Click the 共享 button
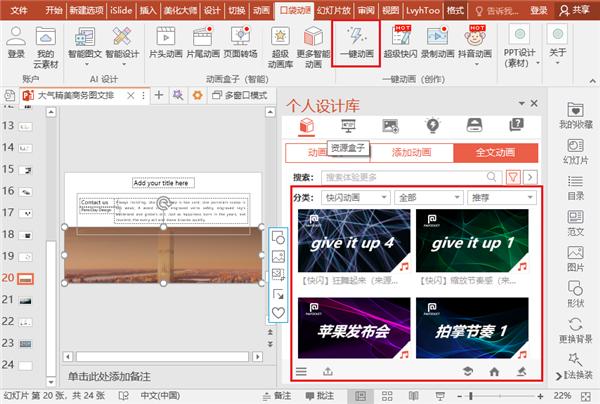This screenshot has width=600, height=404. coord(574,10)
